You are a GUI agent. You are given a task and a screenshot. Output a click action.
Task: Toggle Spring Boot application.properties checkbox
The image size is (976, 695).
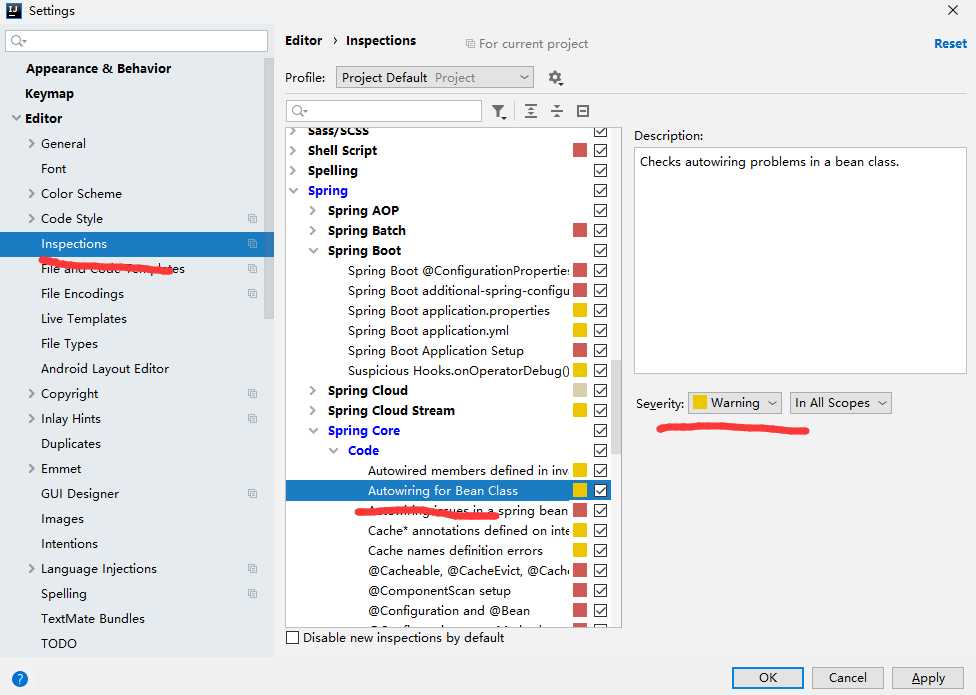click(x=601, y=310)
